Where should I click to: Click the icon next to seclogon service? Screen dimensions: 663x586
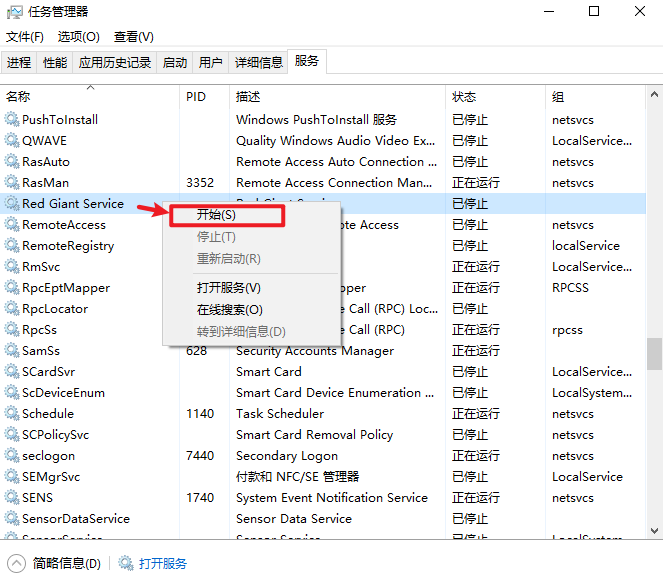[x=12, y=456]
